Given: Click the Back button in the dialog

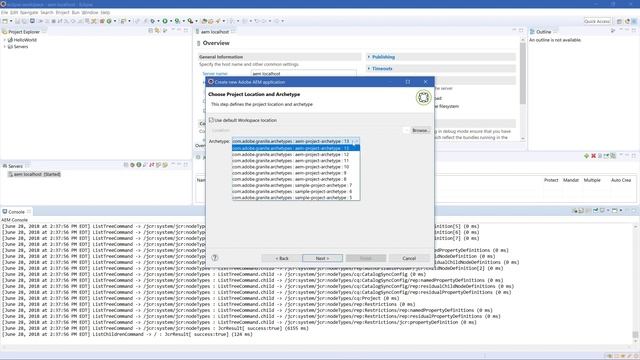Looking at the screenshot, I should pos(282,258).
